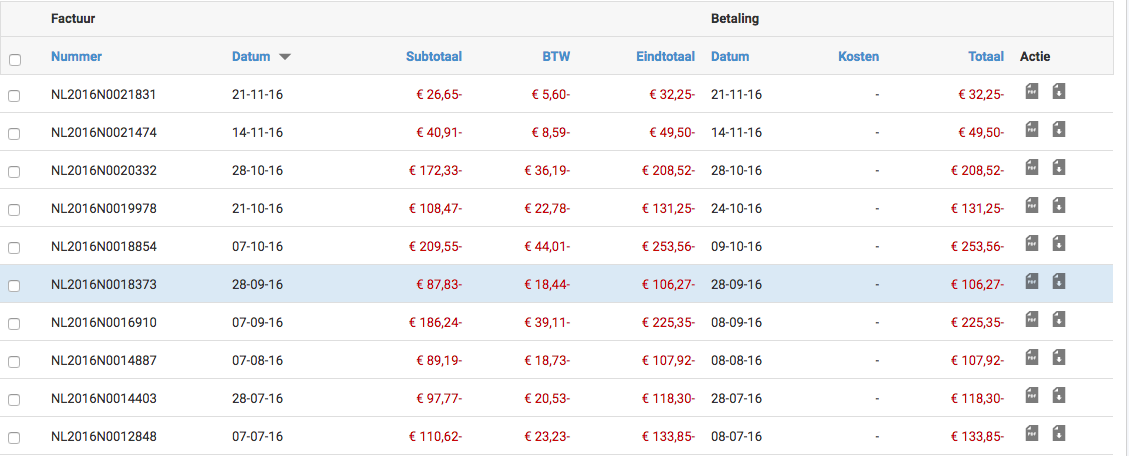This screenshot has height=456, width=1129.
Task: Click download icon for invoice NL2016N0021474
Action: tap(1058, 130)
